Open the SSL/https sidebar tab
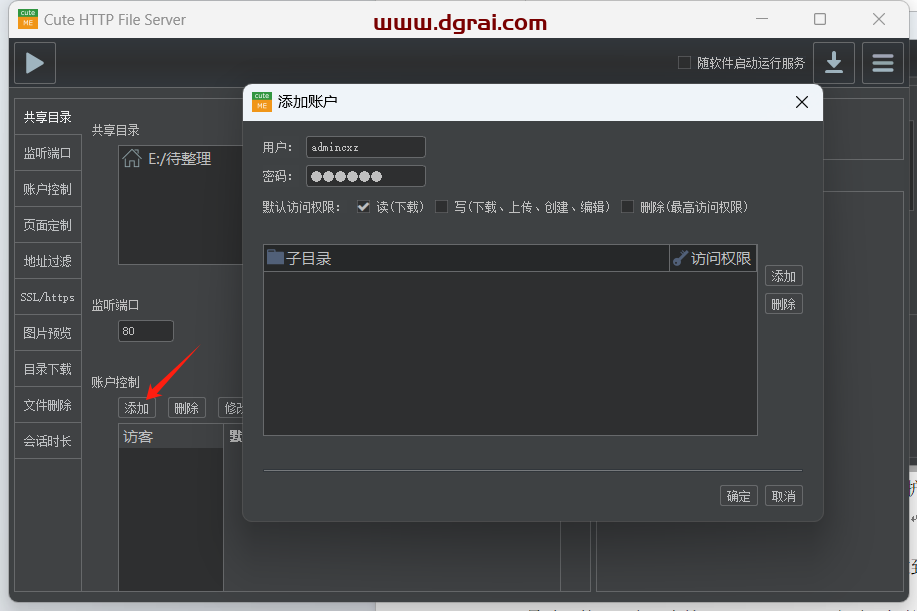917x611 pixels. 48,297
